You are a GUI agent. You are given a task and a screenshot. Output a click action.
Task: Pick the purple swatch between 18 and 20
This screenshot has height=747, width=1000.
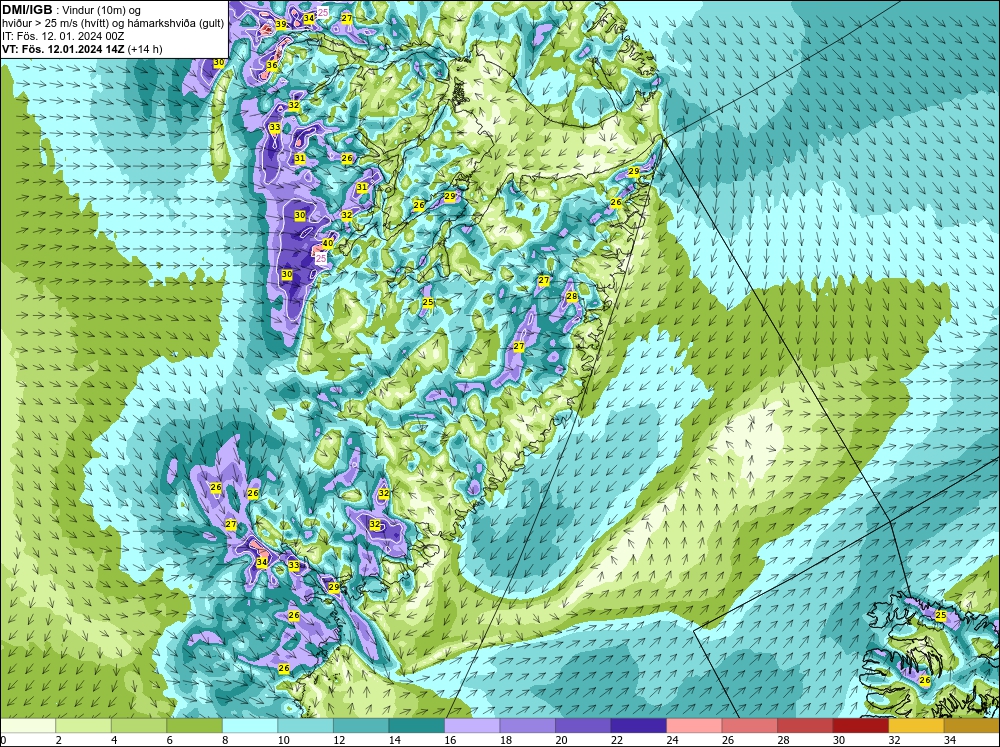(x=527, y=726)
